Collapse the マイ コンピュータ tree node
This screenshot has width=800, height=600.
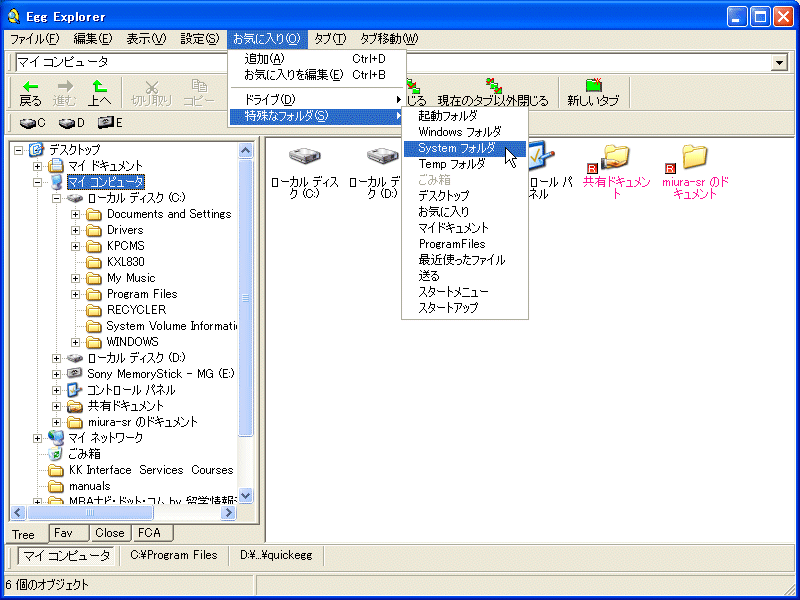pos(37,182)
